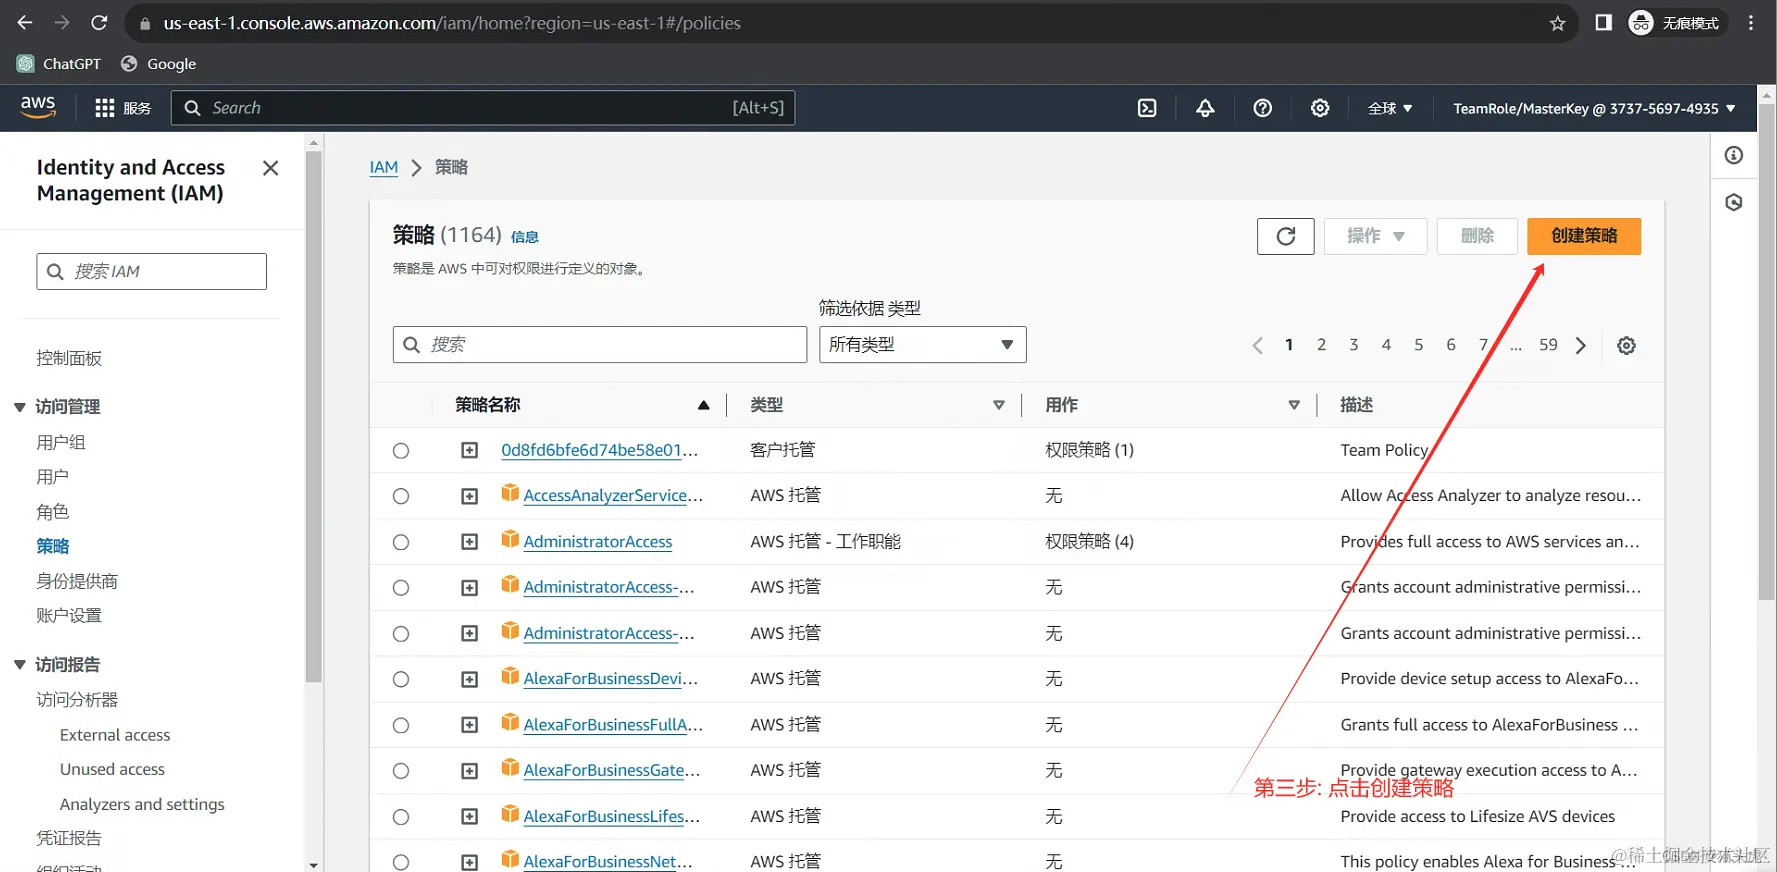Click the AWS top Search box
This screenshot has height=872, width=1777.
click(x=483, y=108)
